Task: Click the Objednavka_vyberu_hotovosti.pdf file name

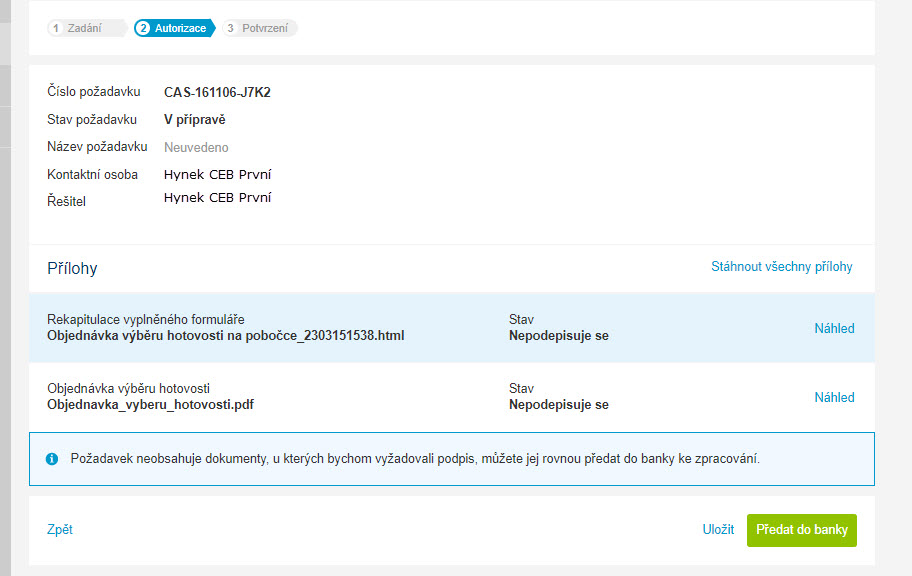Action: click(x=151, y=404)
